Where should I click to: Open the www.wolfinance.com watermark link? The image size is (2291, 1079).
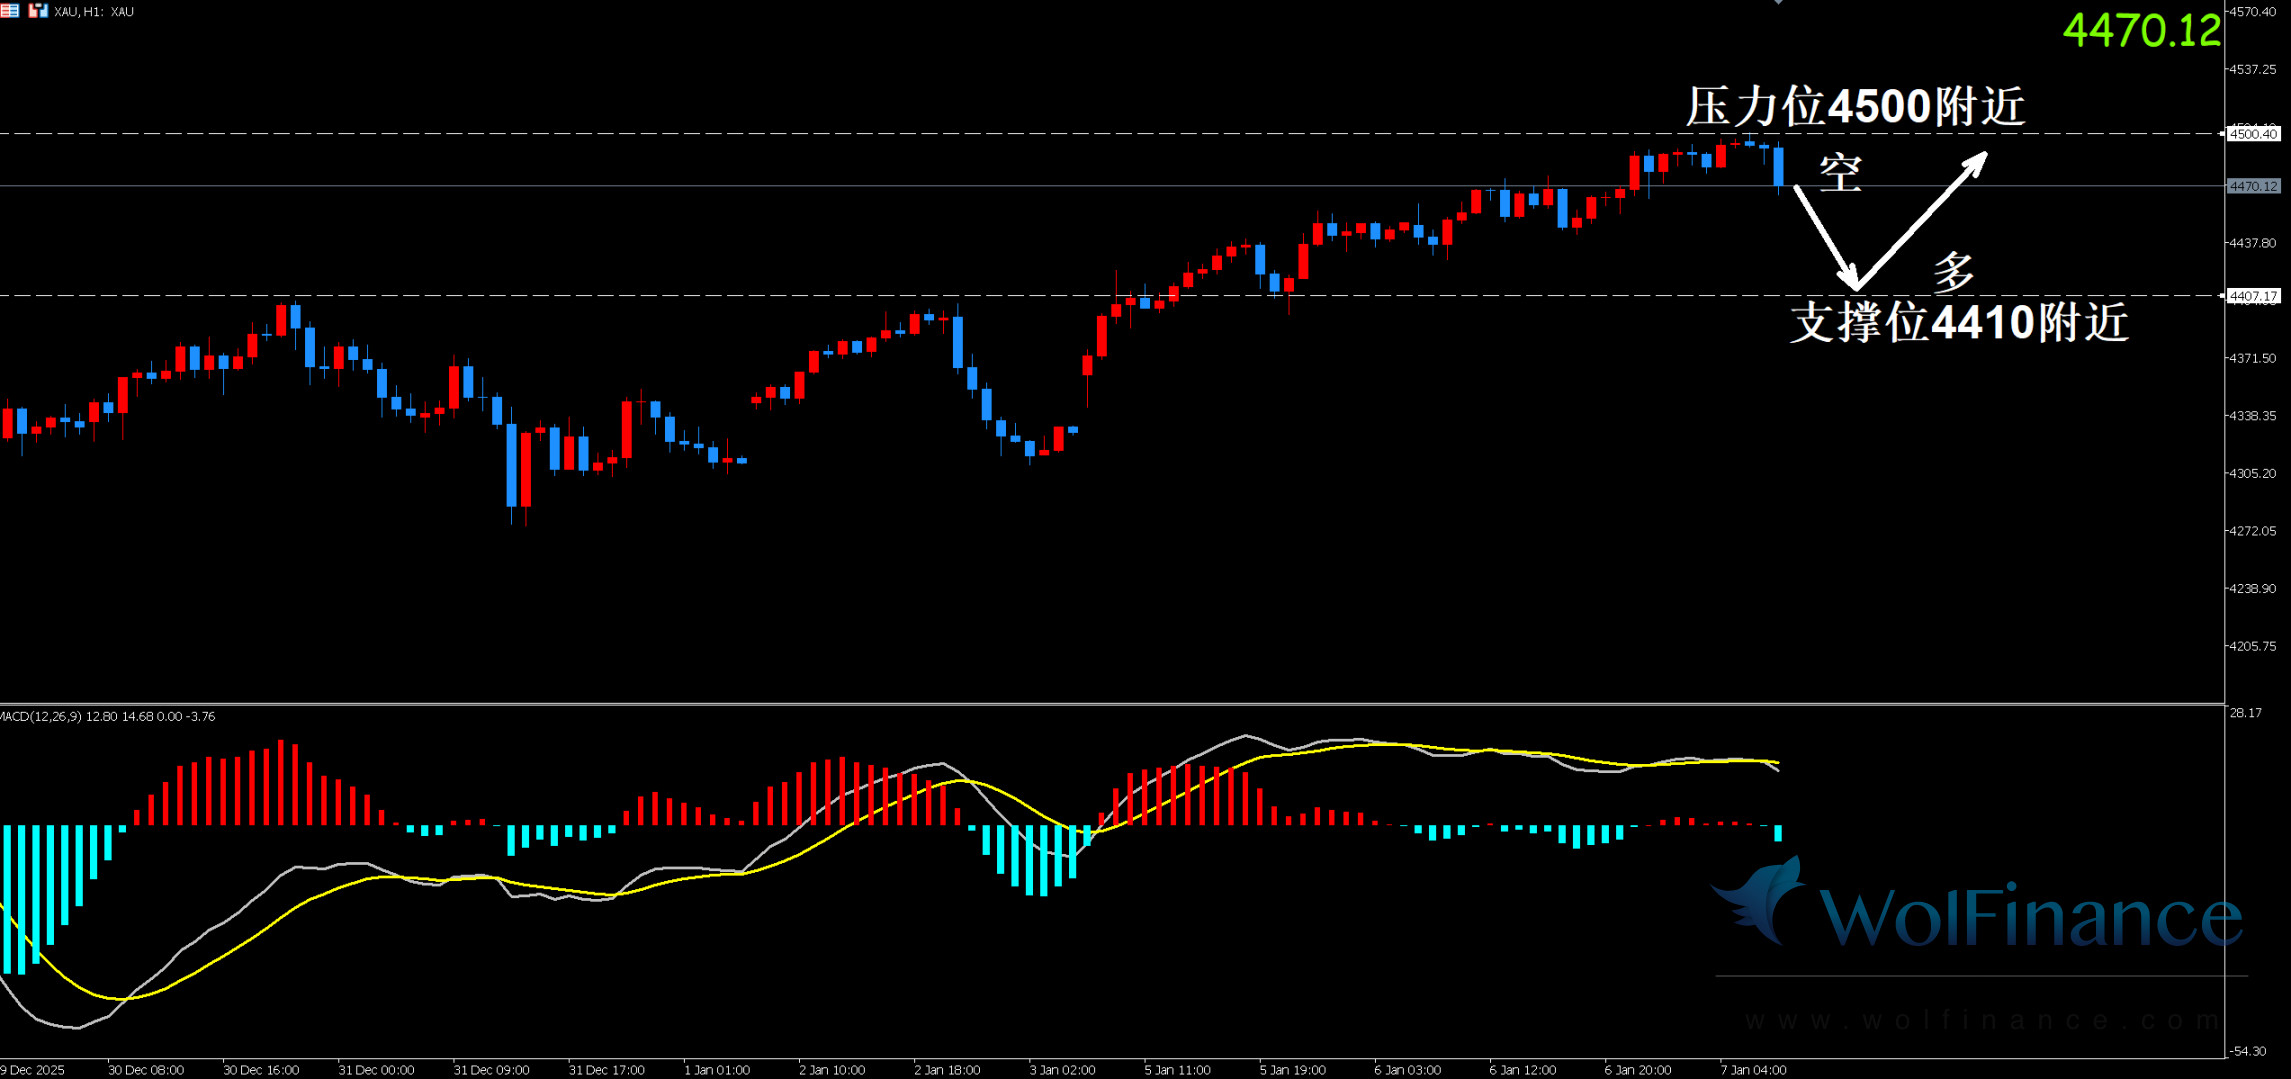tap(1980, 1020)
